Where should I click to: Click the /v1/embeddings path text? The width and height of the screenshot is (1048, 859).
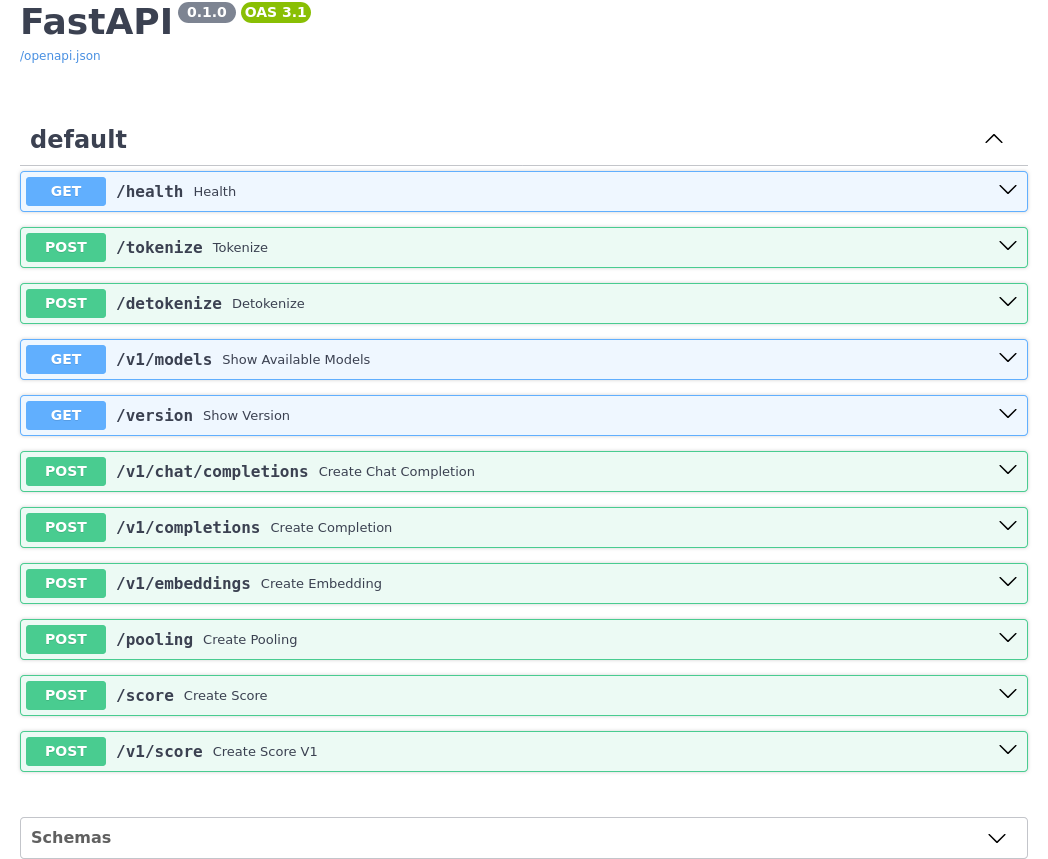click(x=183, y=584)
